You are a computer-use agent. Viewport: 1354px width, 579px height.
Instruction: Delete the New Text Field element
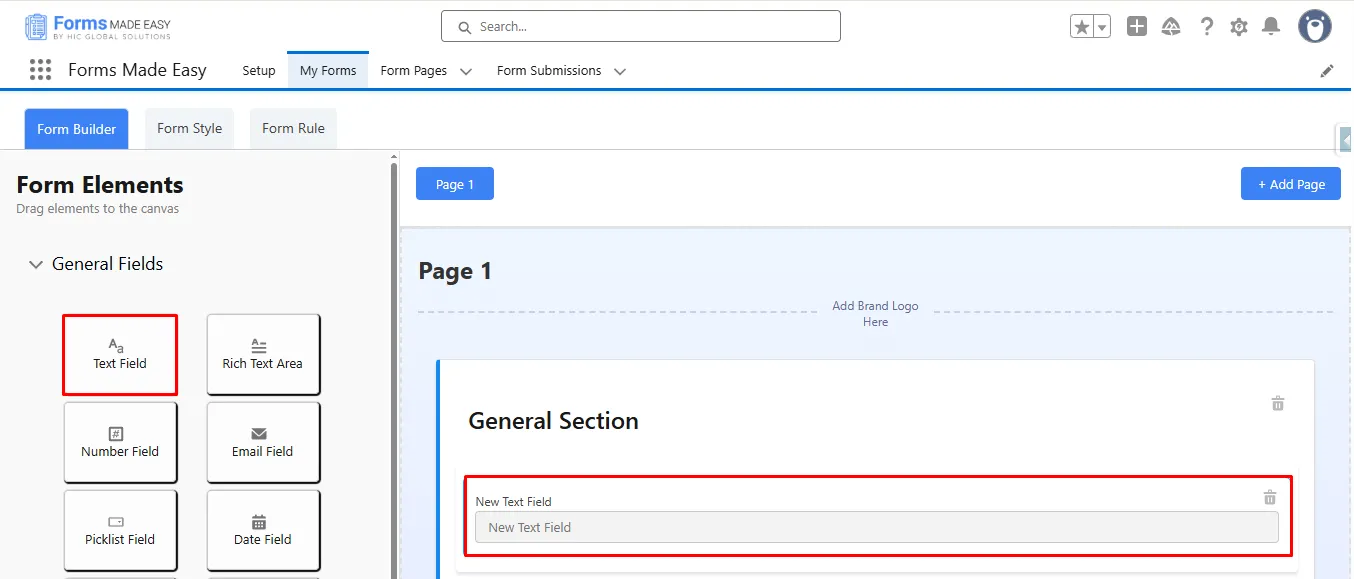click(x=1269, y=497)
